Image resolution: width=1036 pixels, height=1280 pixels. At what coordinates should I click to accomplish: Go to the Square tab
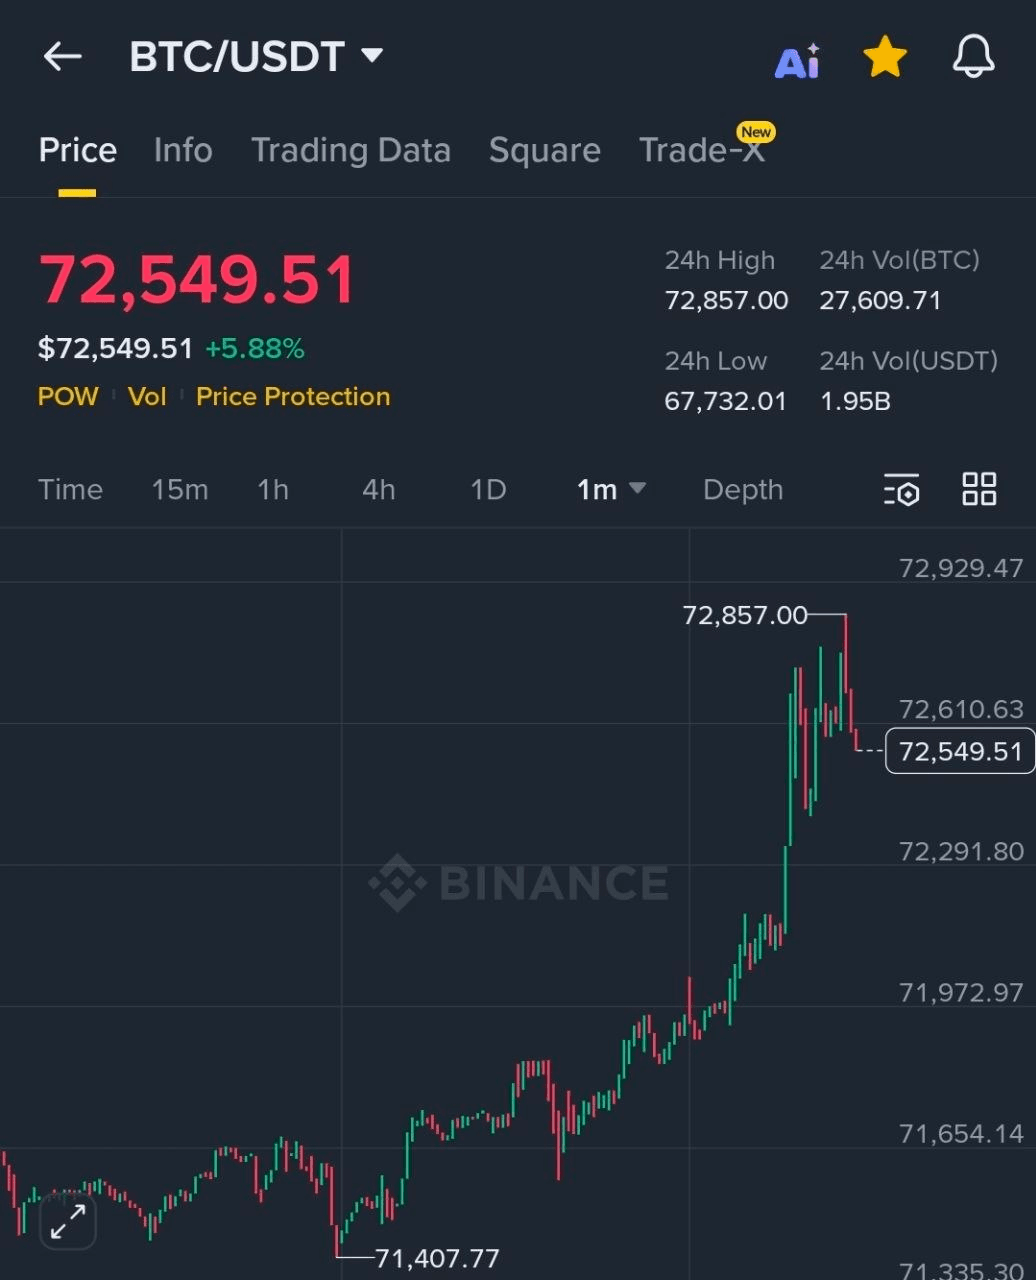[545, 150]
